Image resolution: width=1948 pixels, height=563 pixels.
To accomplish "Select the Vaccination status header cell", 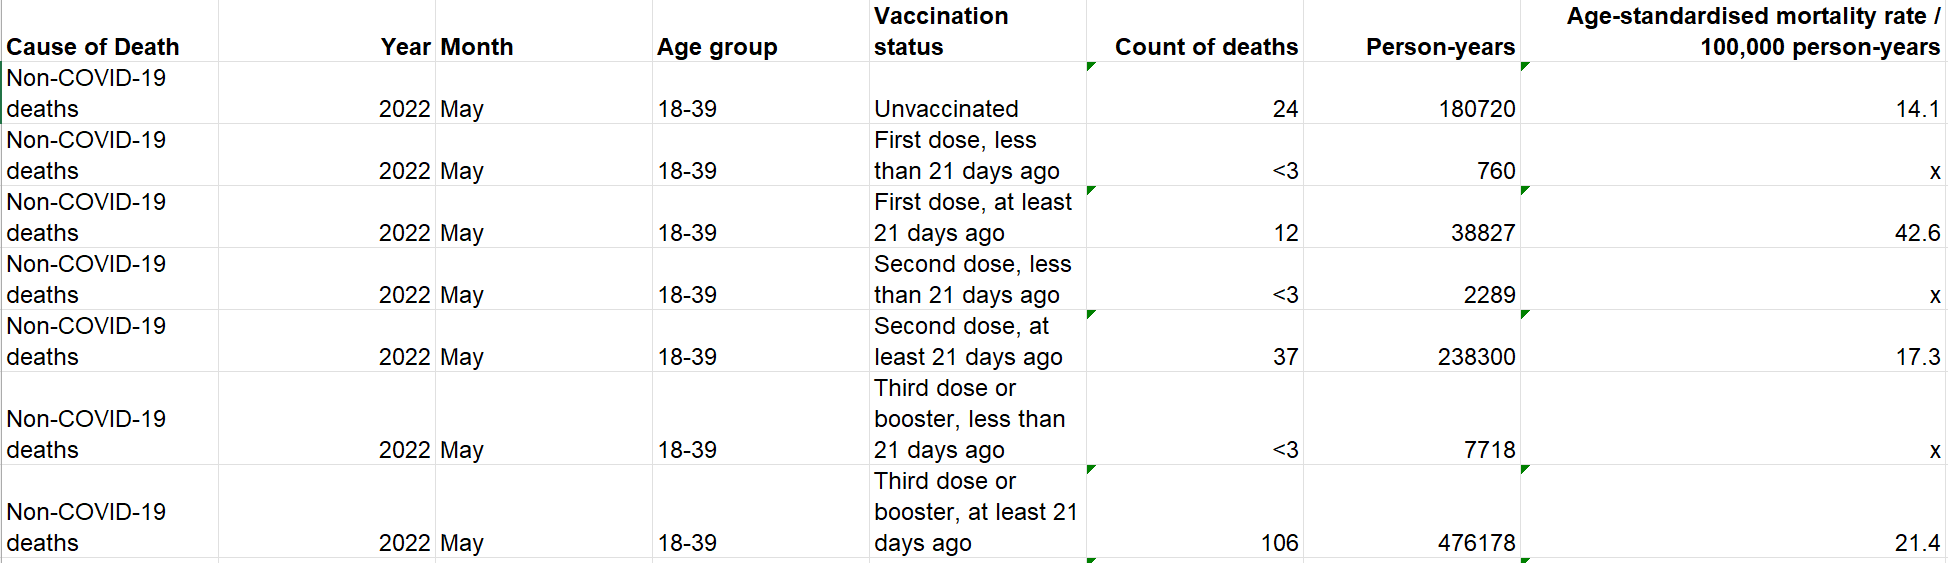I will tap(978, 31).
